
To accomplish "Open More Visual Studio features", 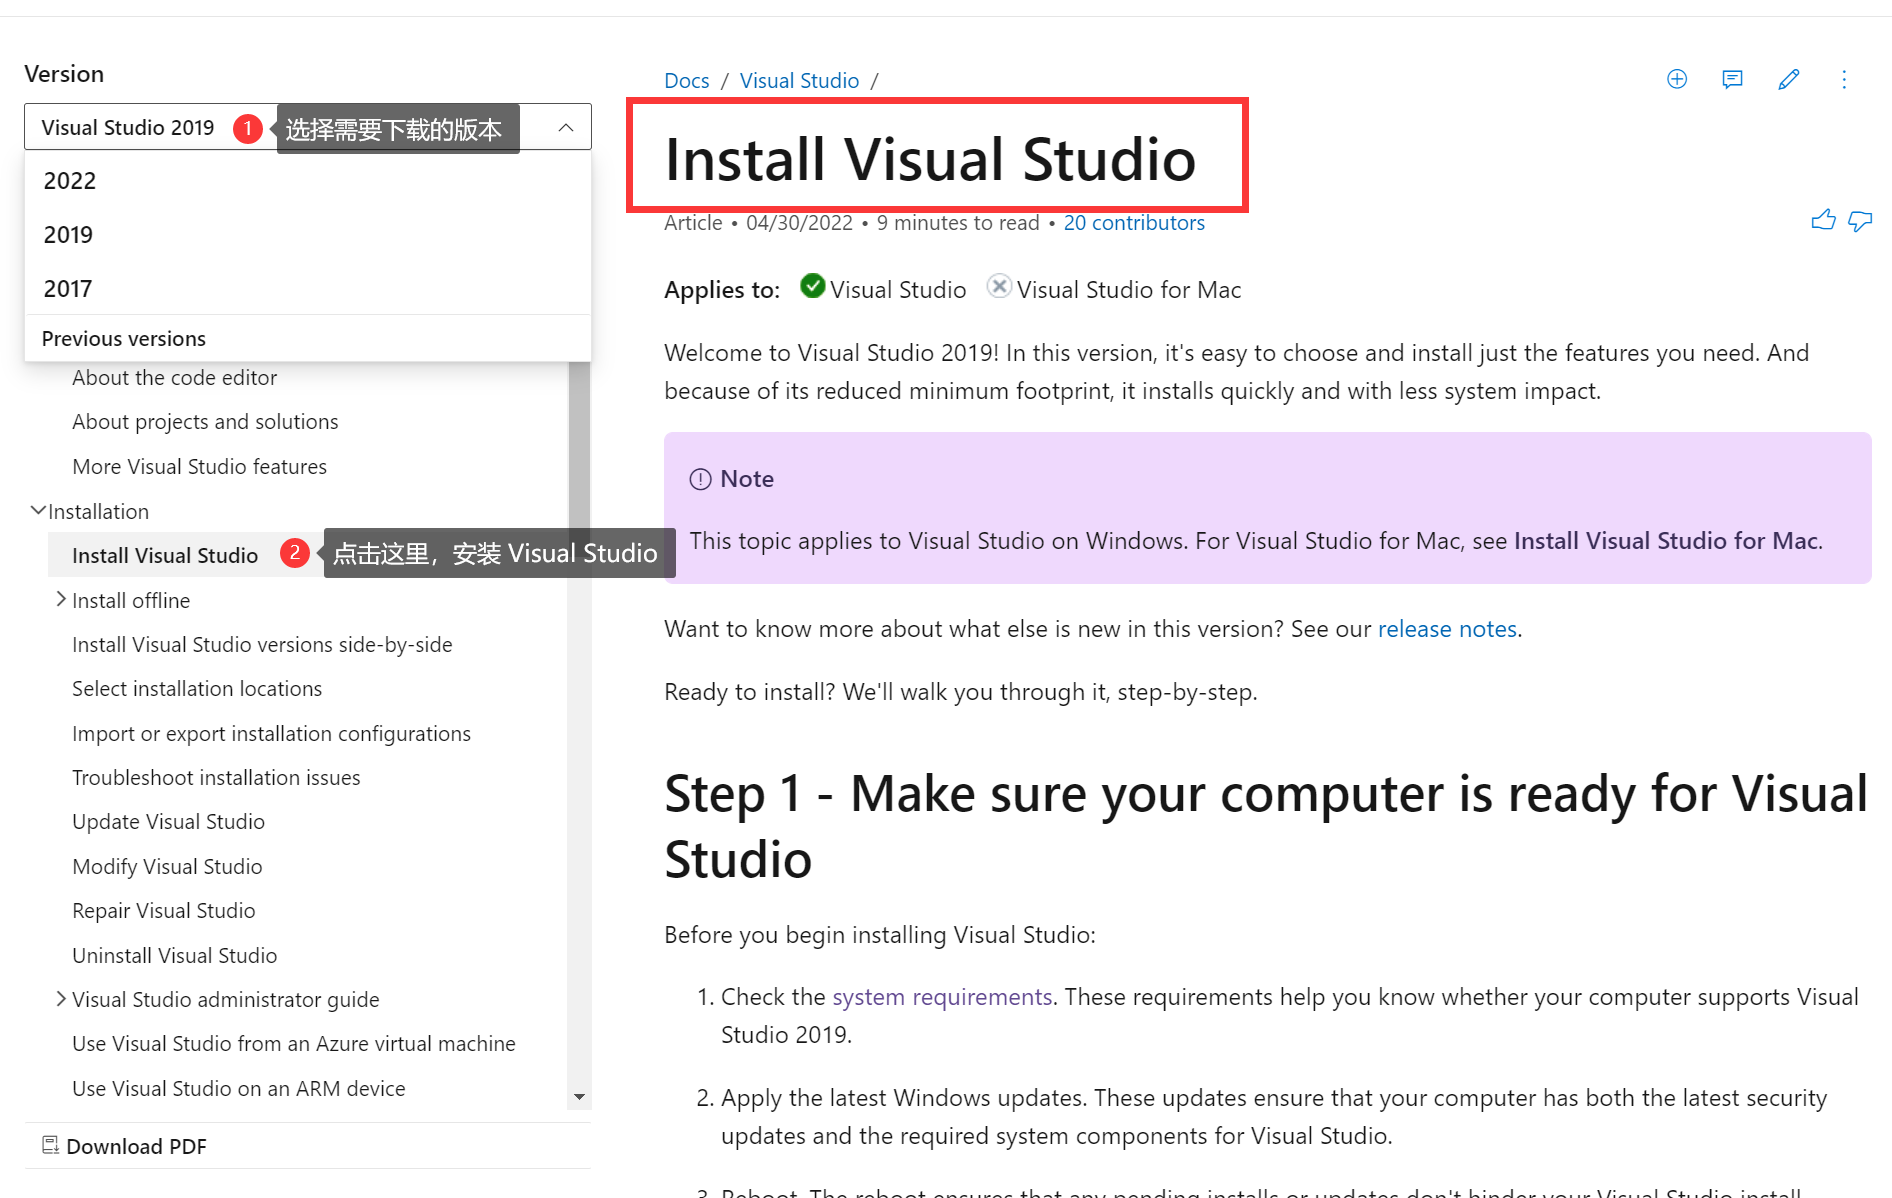I will point(199,467).
